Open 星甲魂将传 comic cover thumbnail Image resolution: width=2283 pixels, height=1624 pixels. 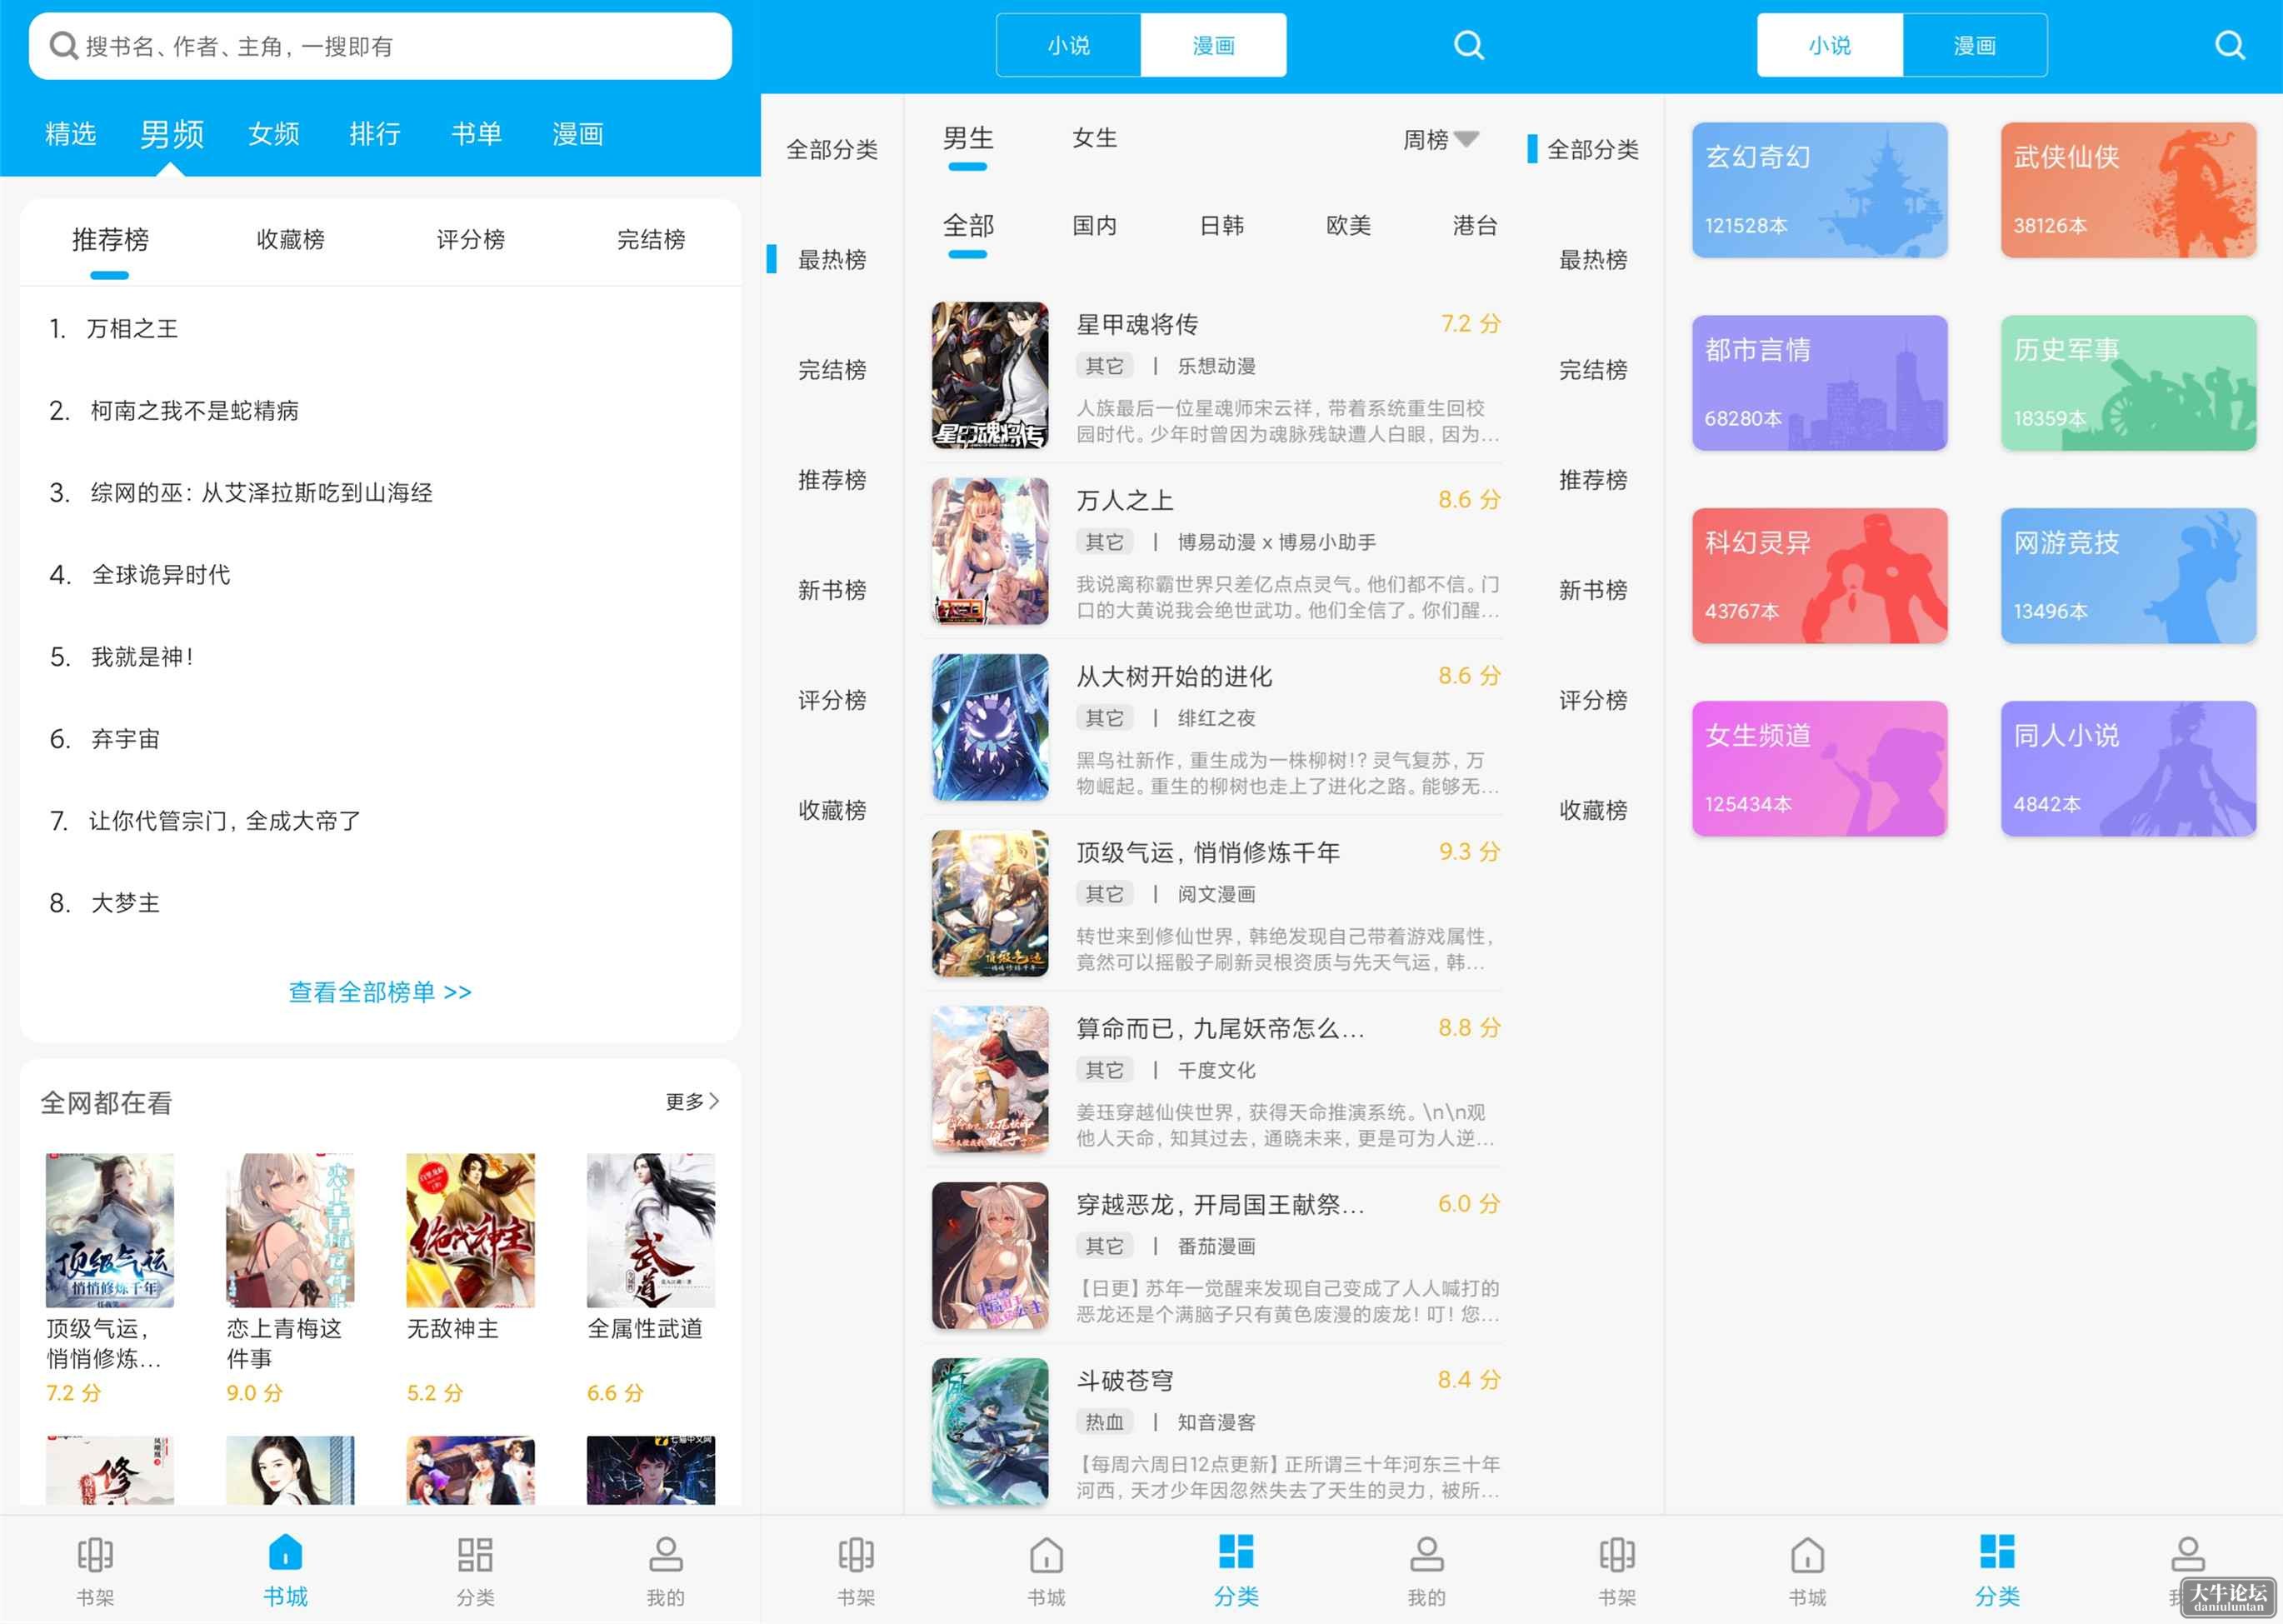[990, 375]
